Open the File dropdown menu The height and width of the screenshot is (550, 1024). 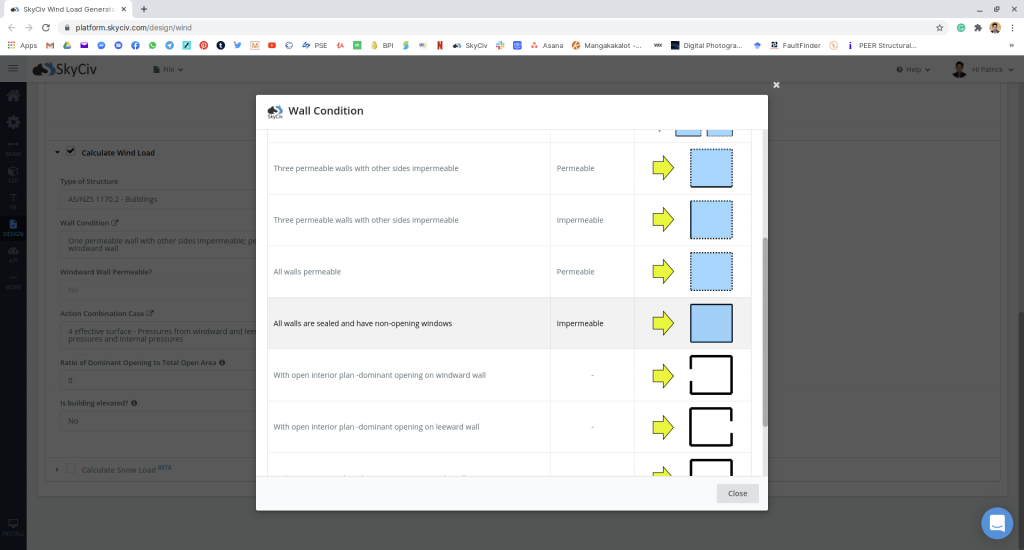point(167,70)
